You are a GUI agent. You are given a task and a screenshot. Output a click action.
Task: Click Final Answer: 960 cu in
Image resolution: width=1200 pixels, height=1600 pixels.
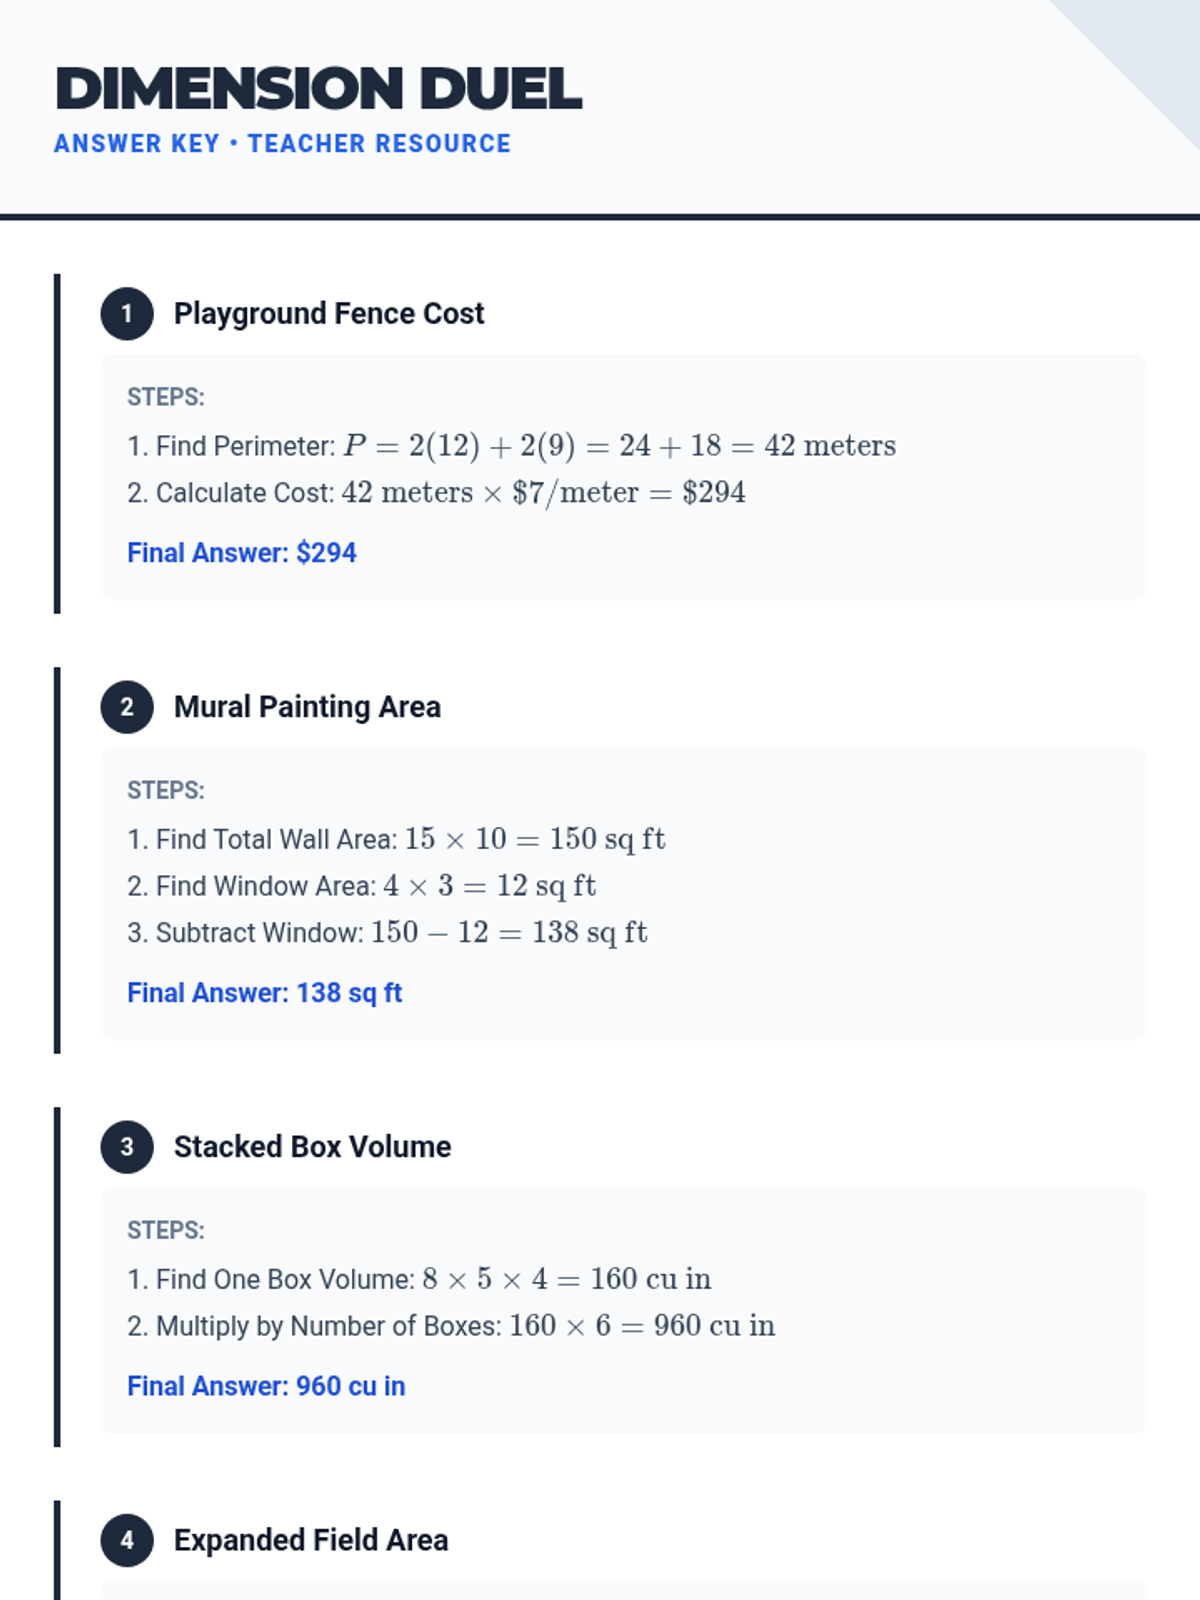click(266, 1386)
